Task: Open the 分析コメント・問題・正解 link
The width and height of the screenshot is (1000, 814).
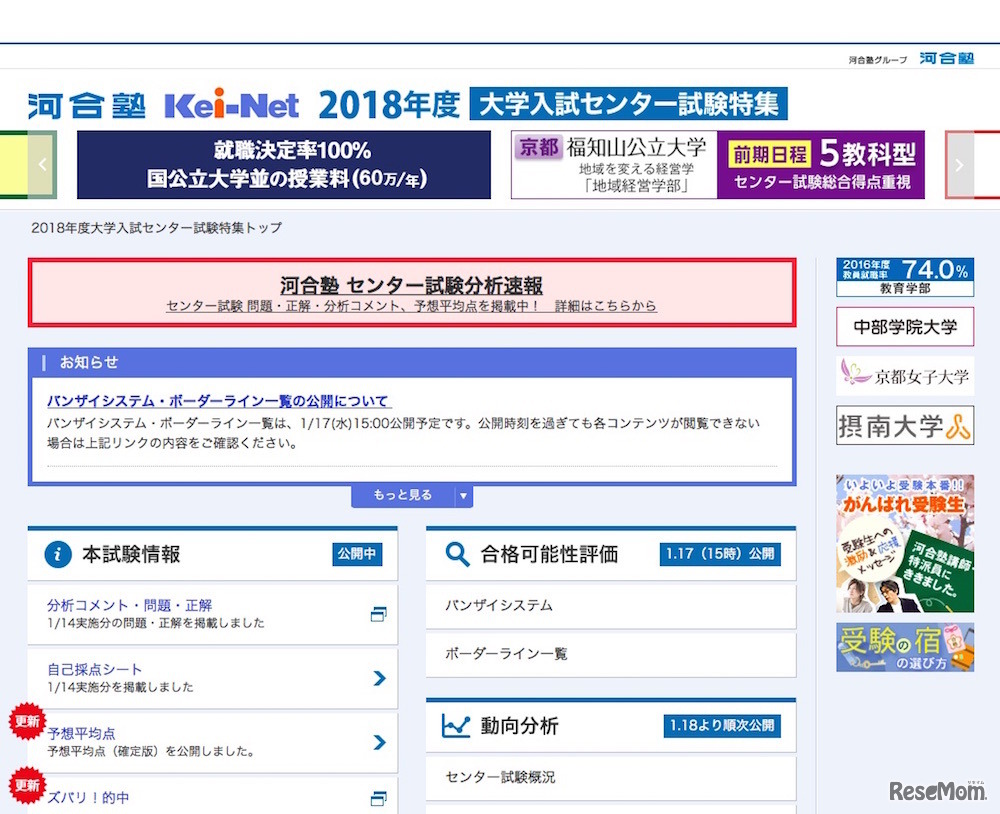Action: [x=129, y=605]
